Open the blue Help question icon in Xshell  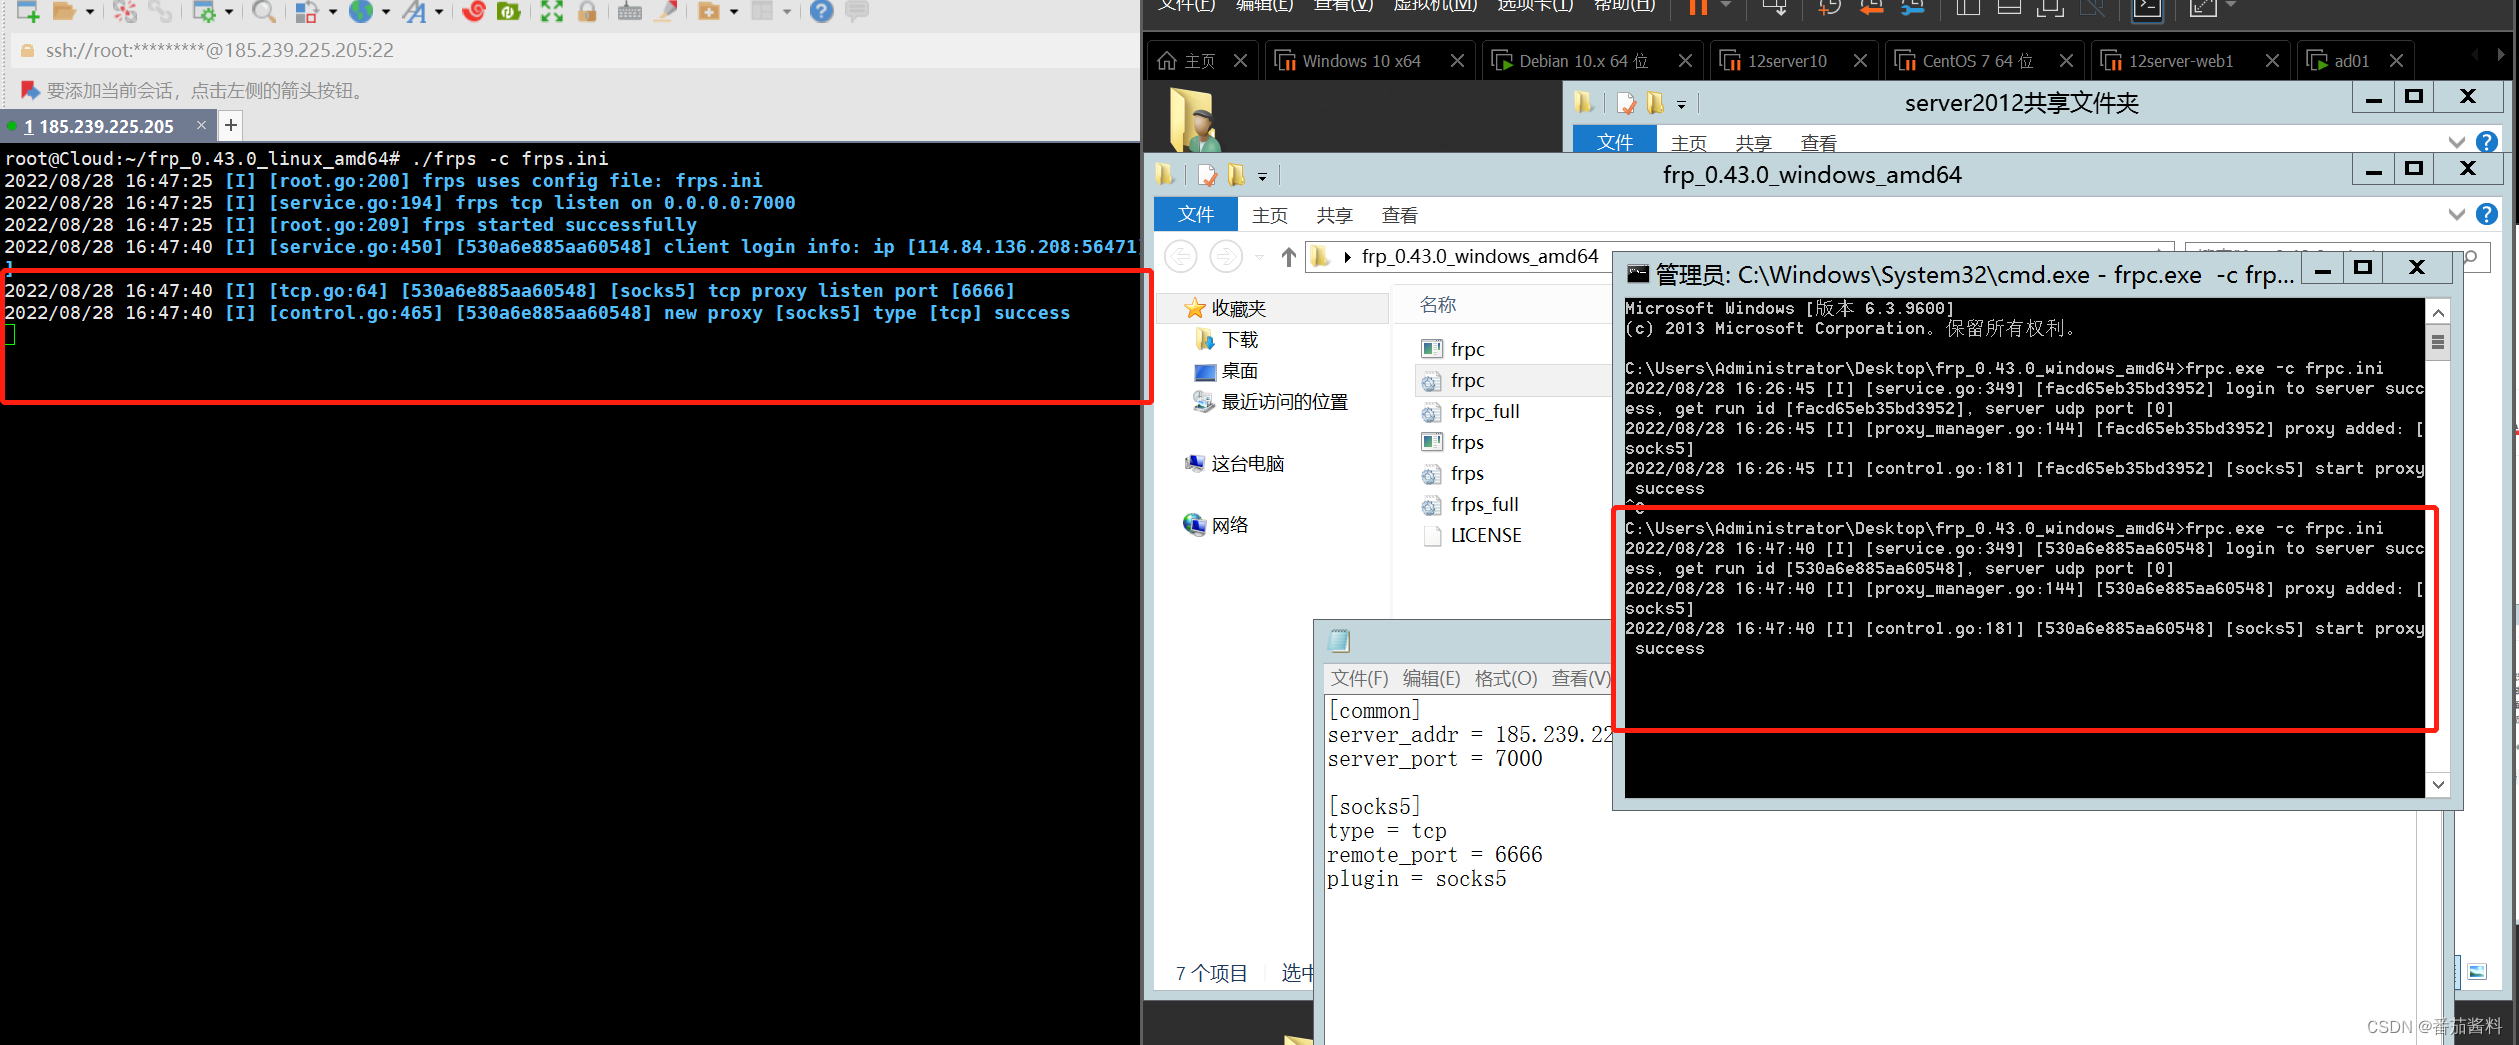click(x=821, y=11)
